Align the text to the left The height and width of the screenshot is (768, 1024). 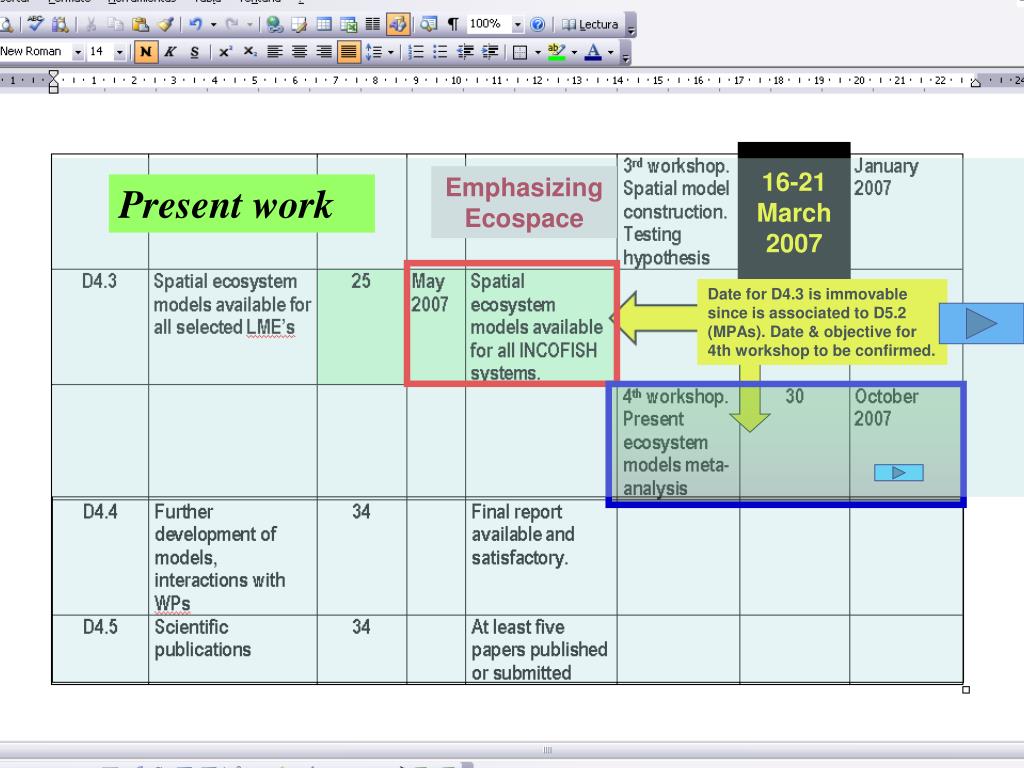(275, 52)
